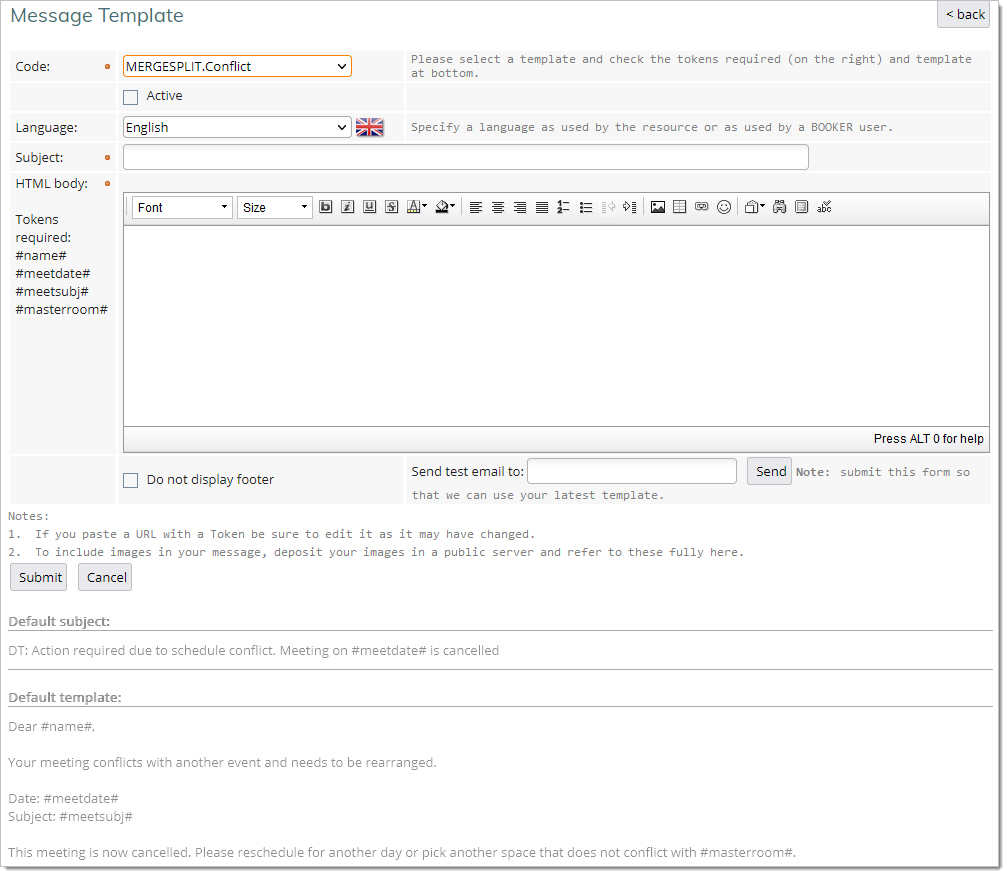Insert a table into the HTML body
Image resolution: width=1007 pixels, height=875 pixels.
pyautogui.click(x=680, y=207)
